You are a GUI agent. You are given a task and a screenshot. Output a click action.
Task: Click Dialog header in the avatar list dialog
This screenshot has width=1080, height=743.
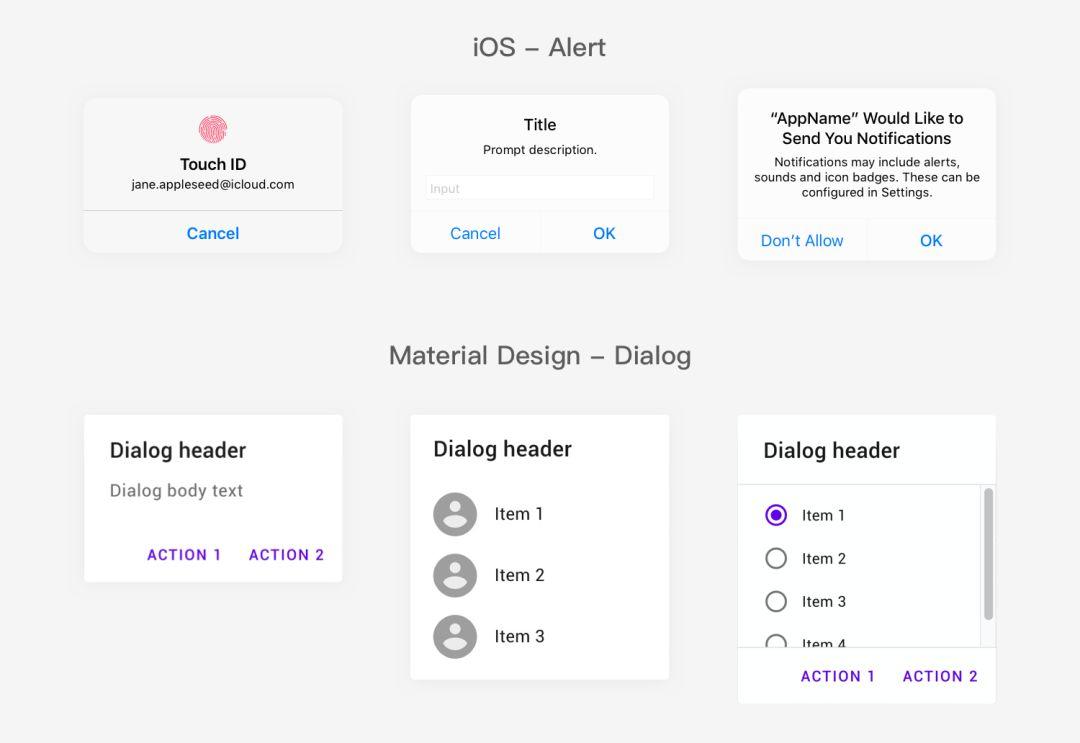point(503,449)
